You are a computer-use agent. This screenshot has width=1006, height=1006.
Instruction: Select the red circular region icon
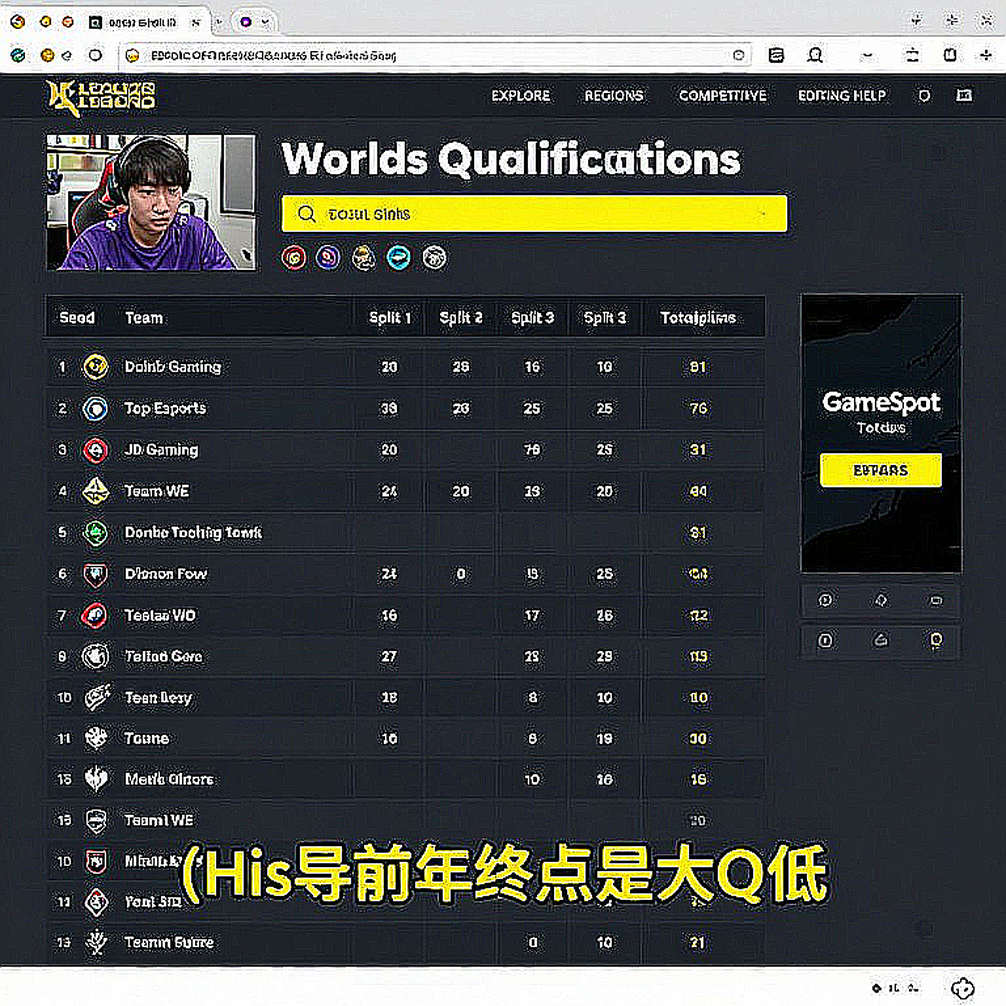click(294, 258)
